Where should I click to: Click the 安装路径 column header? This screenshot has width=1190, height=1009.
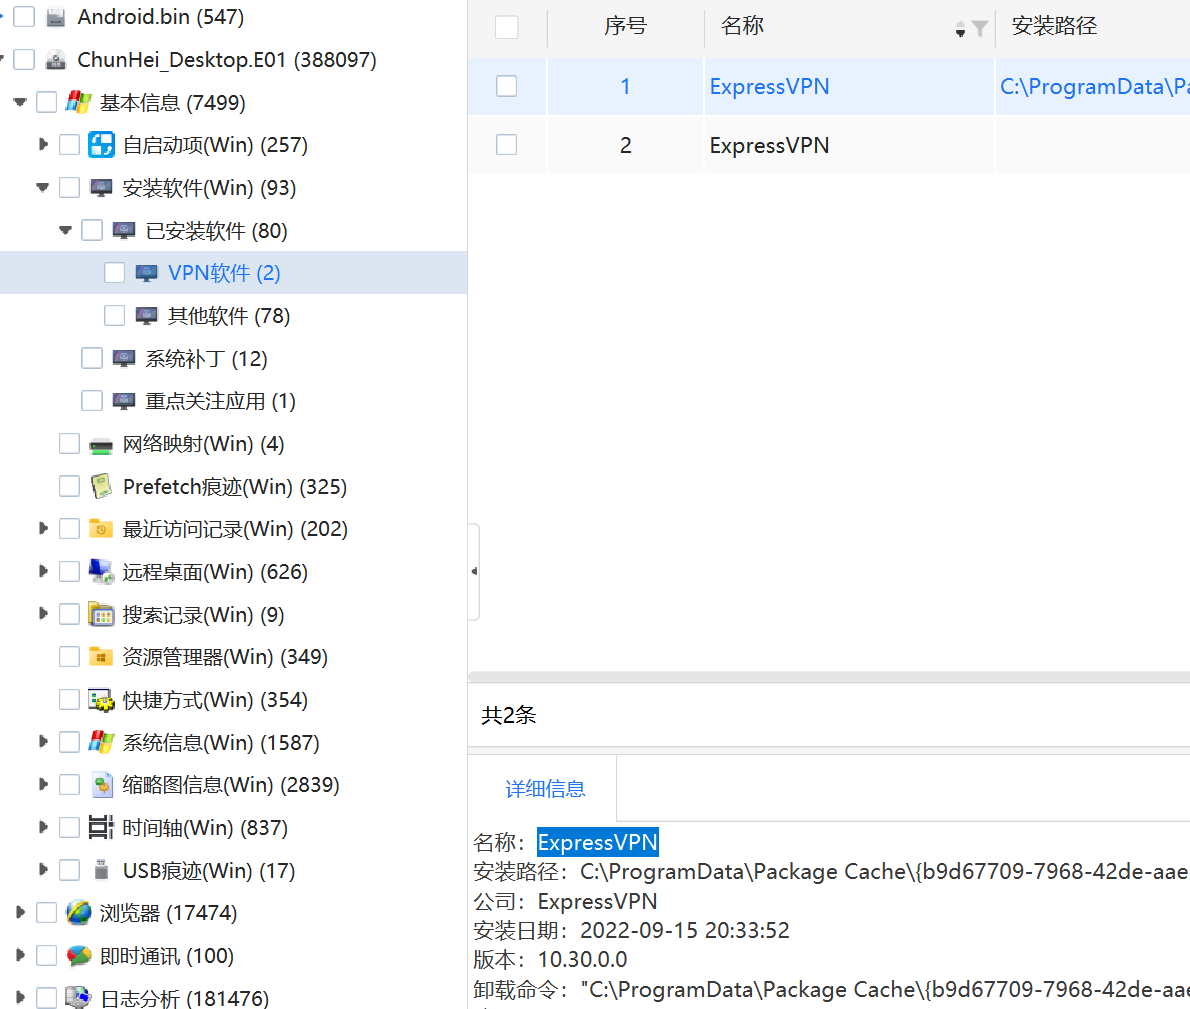[1054, 27]
